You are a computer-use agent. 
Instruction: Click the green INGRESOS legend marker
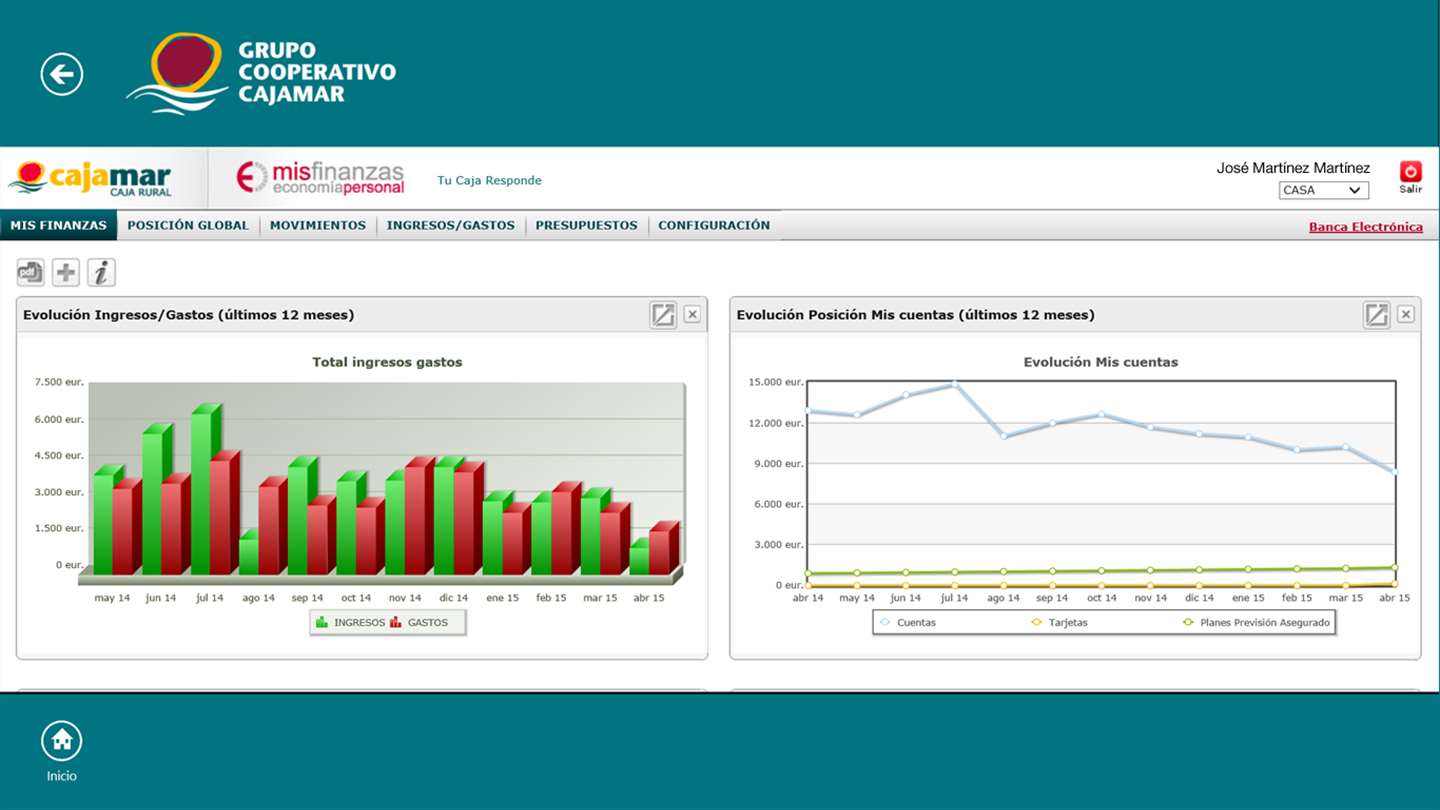click(322, 622)
